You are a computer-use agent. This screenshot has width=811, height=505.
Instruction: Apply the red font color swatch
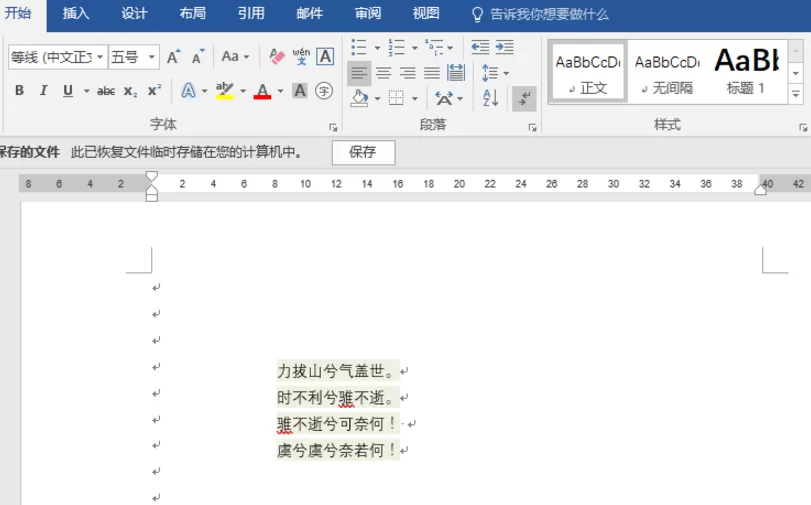tap(263, 91)
